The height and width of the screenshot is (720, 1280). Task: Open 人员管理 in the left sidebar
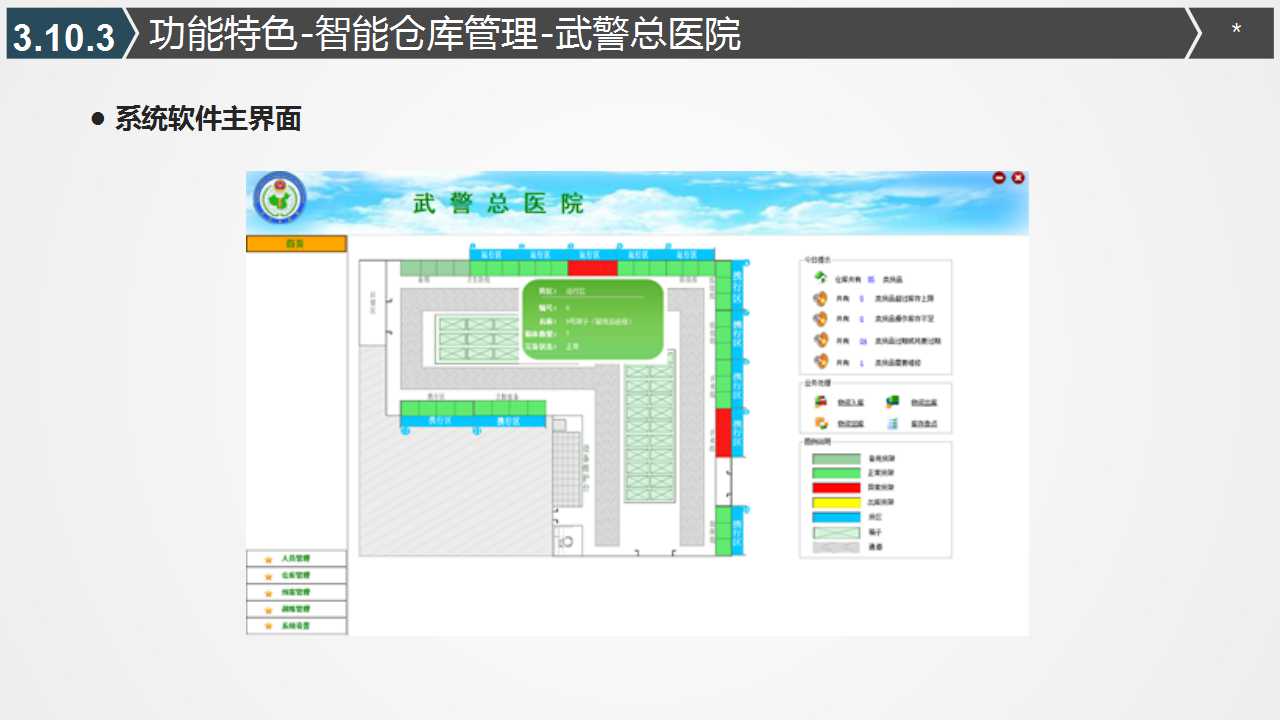[x=296, y=559]
